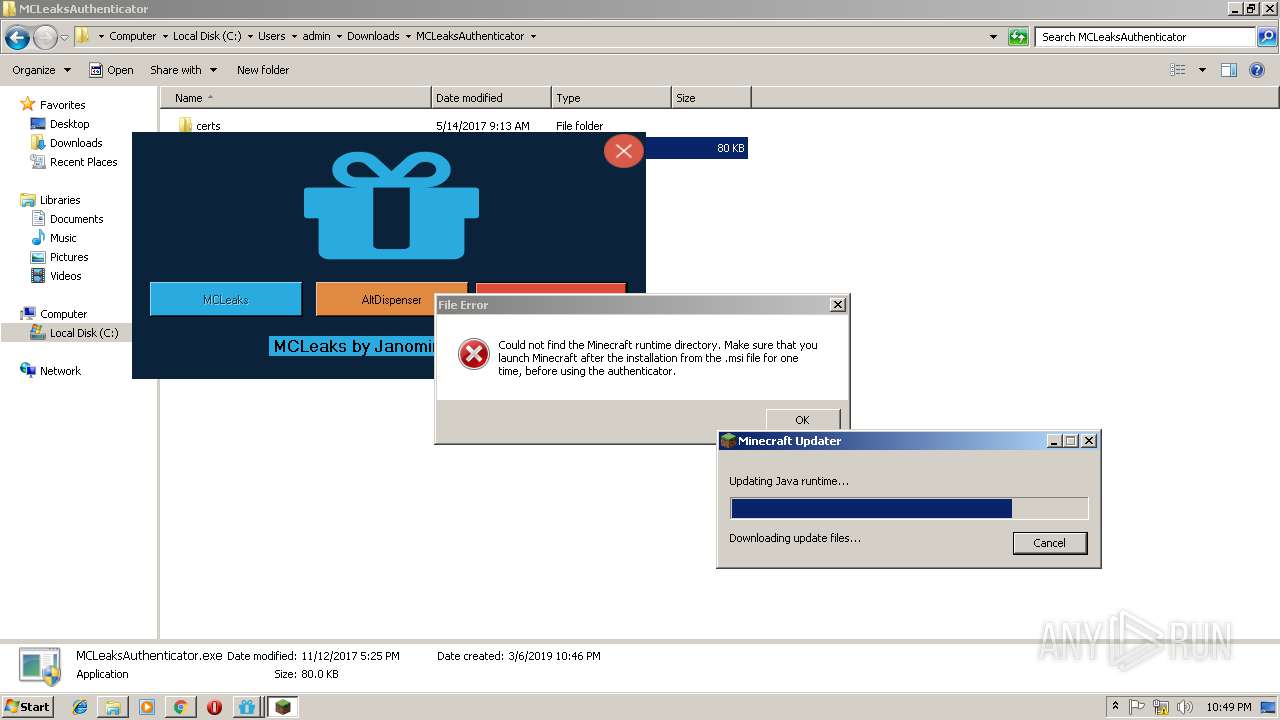Open Recent Places in navigation pane
The height and width of the screenshot is (720, 1280).
(x=83, y=162)
